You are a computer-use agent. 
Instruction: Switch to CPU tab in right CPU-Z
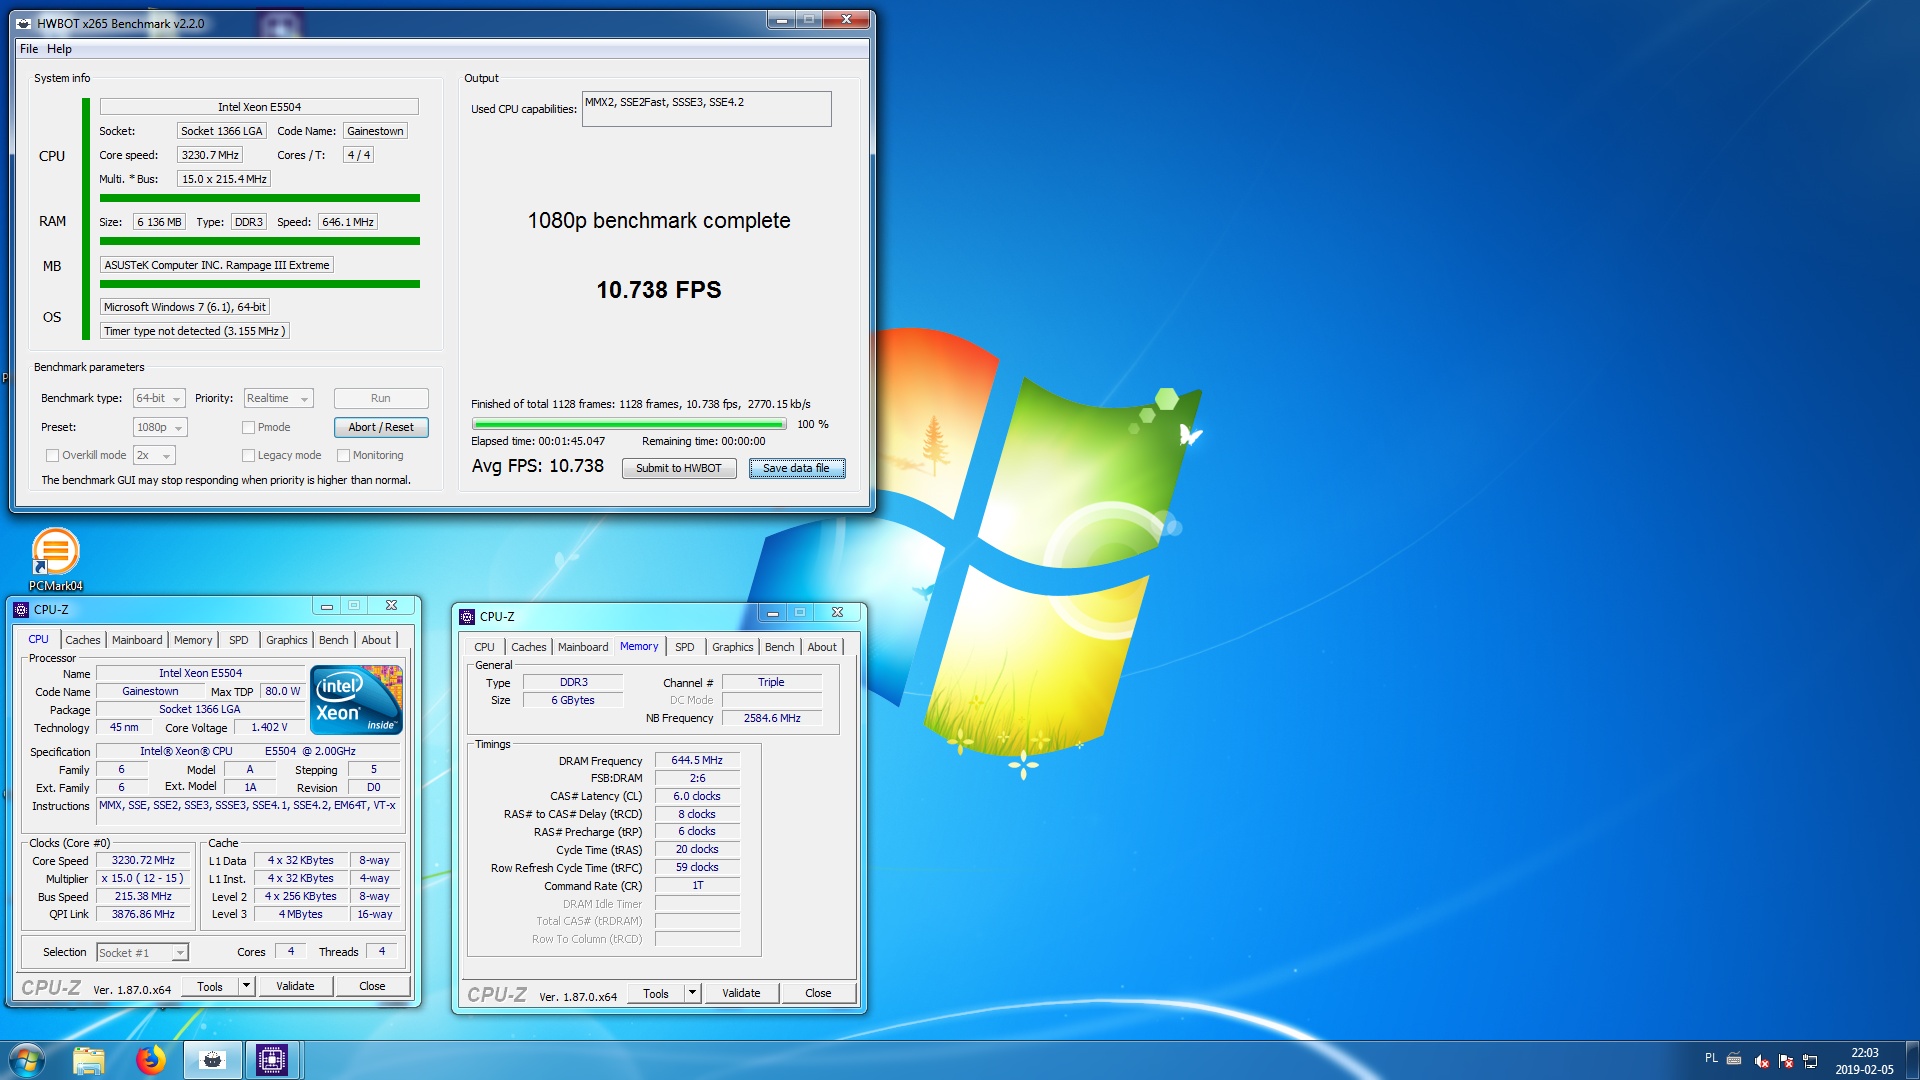point(484,647)
